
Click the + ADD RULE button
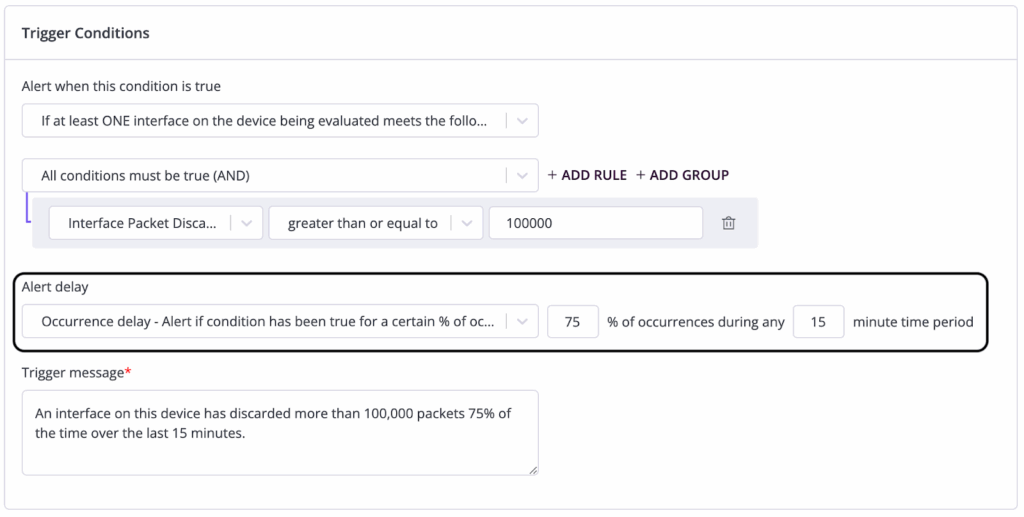(587, 175)
